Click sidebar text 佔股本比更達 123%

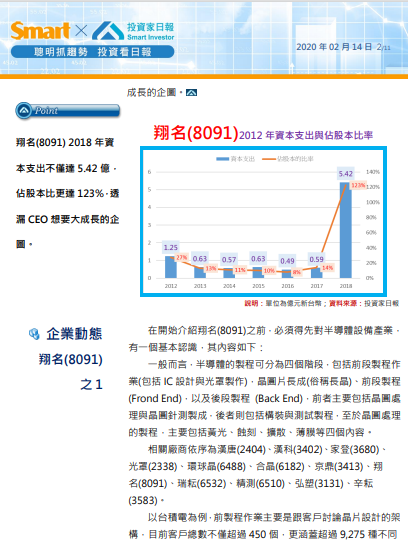click(60, 194)
